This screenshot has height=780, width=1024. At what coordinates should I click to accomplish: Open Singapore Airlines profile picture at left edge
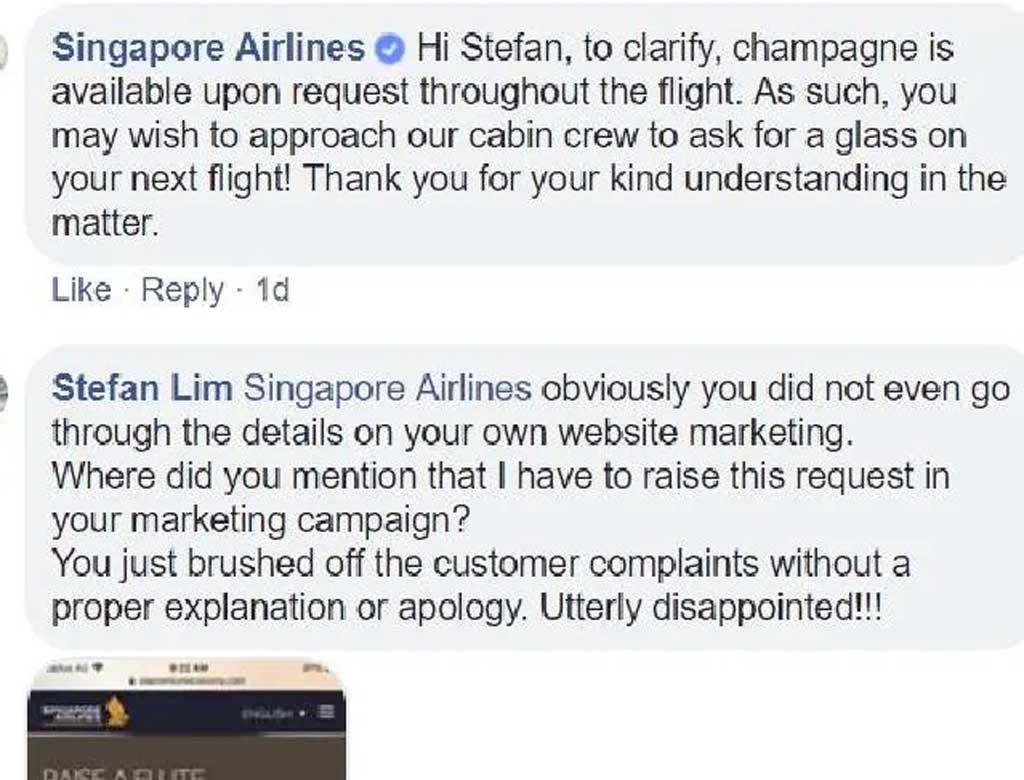(x=3, y=52)
